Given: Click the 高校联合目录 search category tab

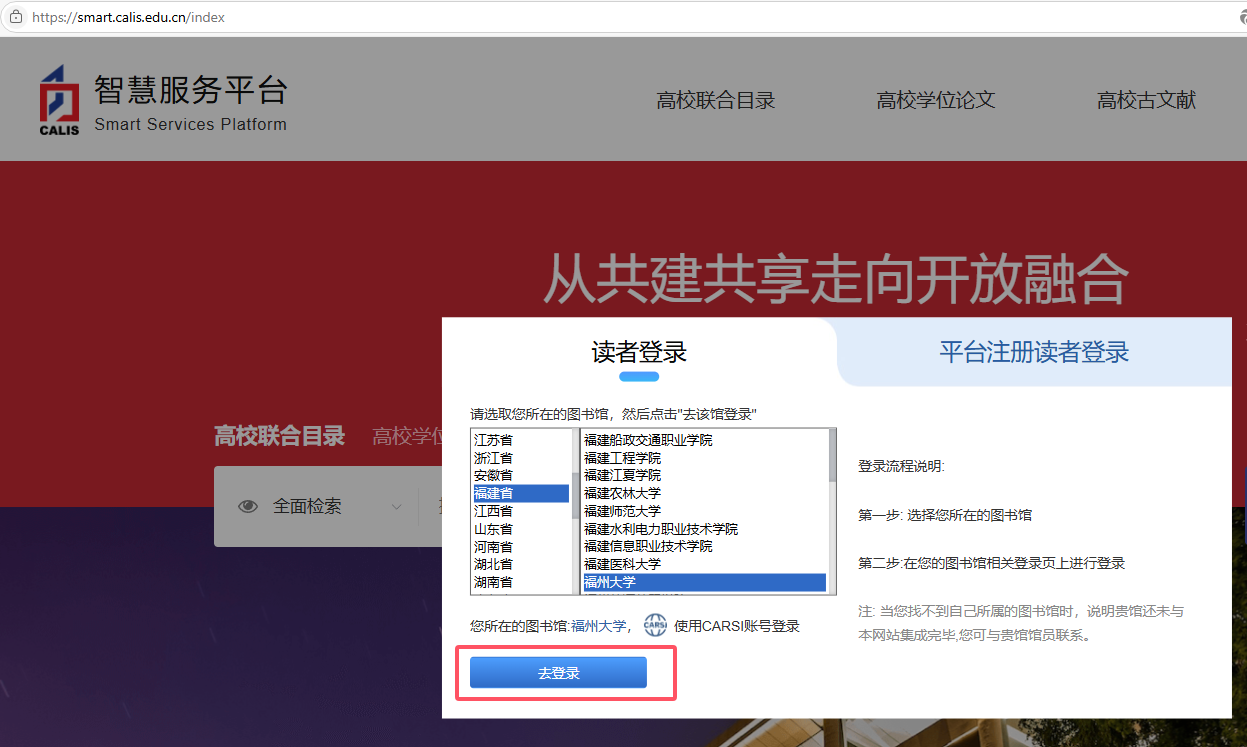Looking at the screenshot, I should 279,436.
